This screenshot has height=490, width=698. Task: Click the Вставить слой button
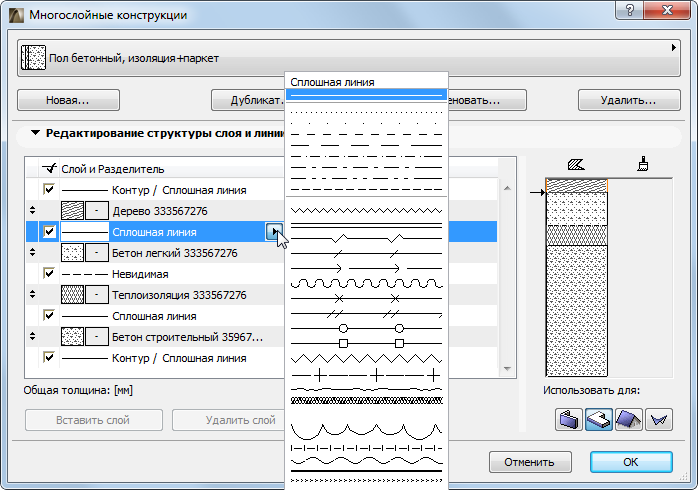(93, 420)
